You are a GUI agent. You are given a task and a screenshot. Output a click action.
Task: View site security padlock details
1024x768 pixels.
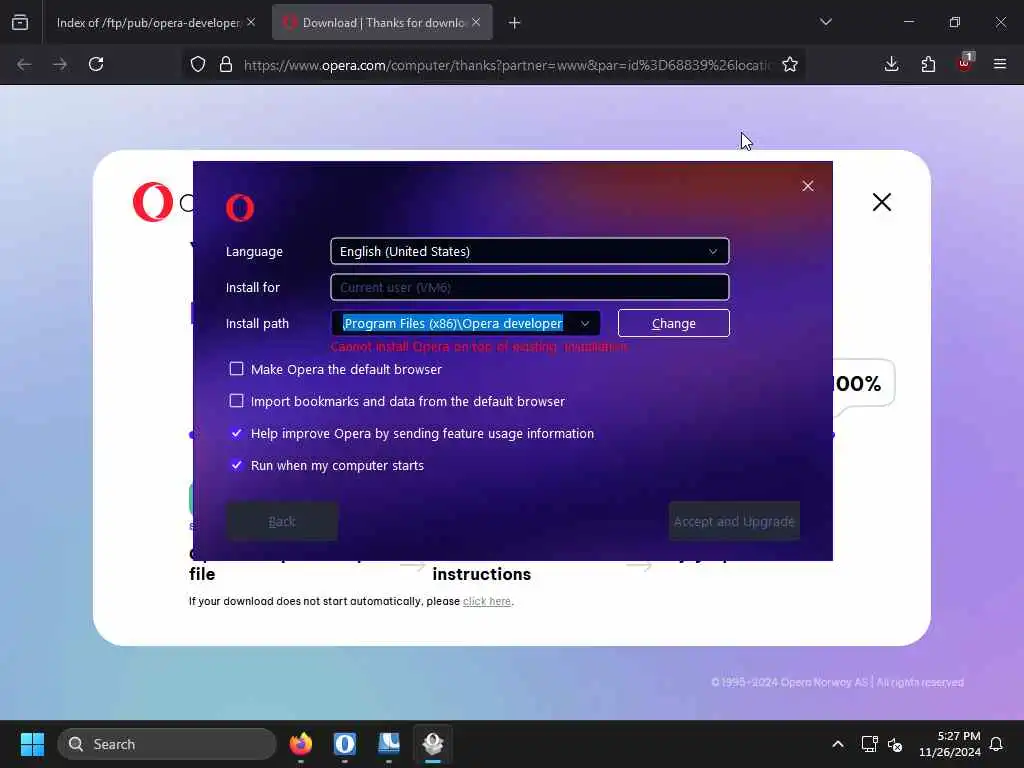(x=226, y=64)
